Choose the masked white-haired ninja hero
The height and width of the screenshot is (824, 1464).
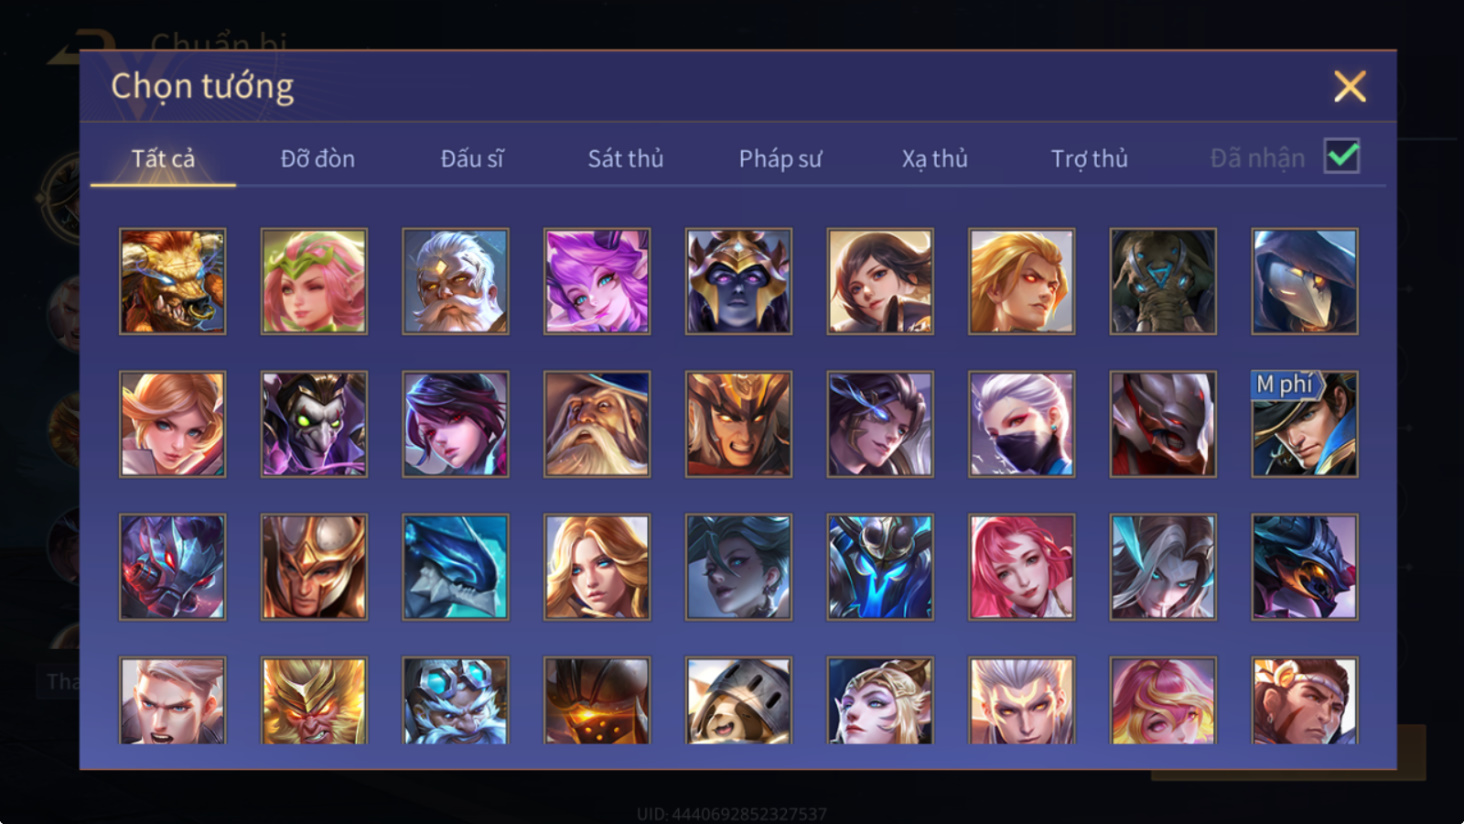click(x=1021, y=424)
